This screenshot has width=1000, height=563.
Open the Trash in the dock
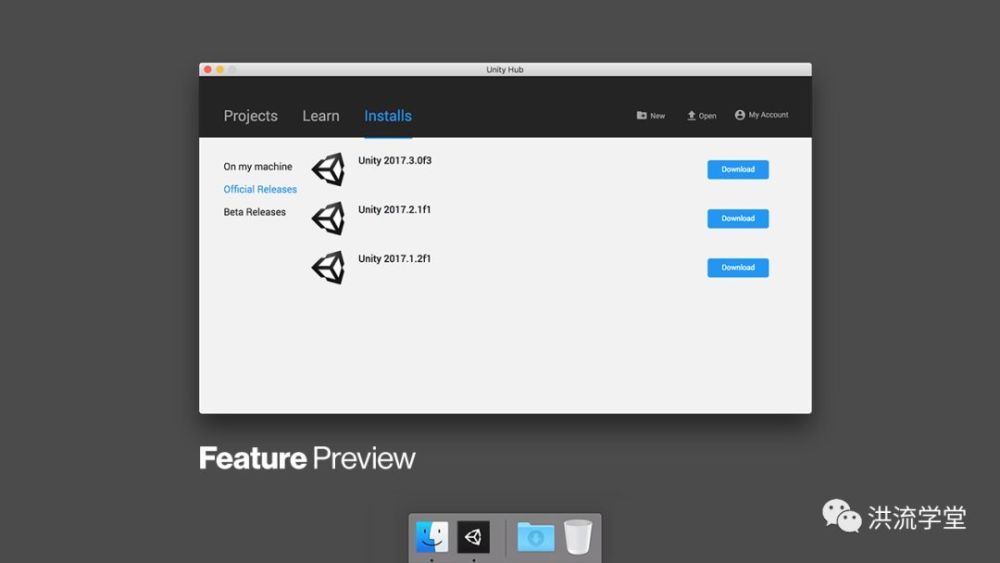pyautogui.click(x=578, y=537)
